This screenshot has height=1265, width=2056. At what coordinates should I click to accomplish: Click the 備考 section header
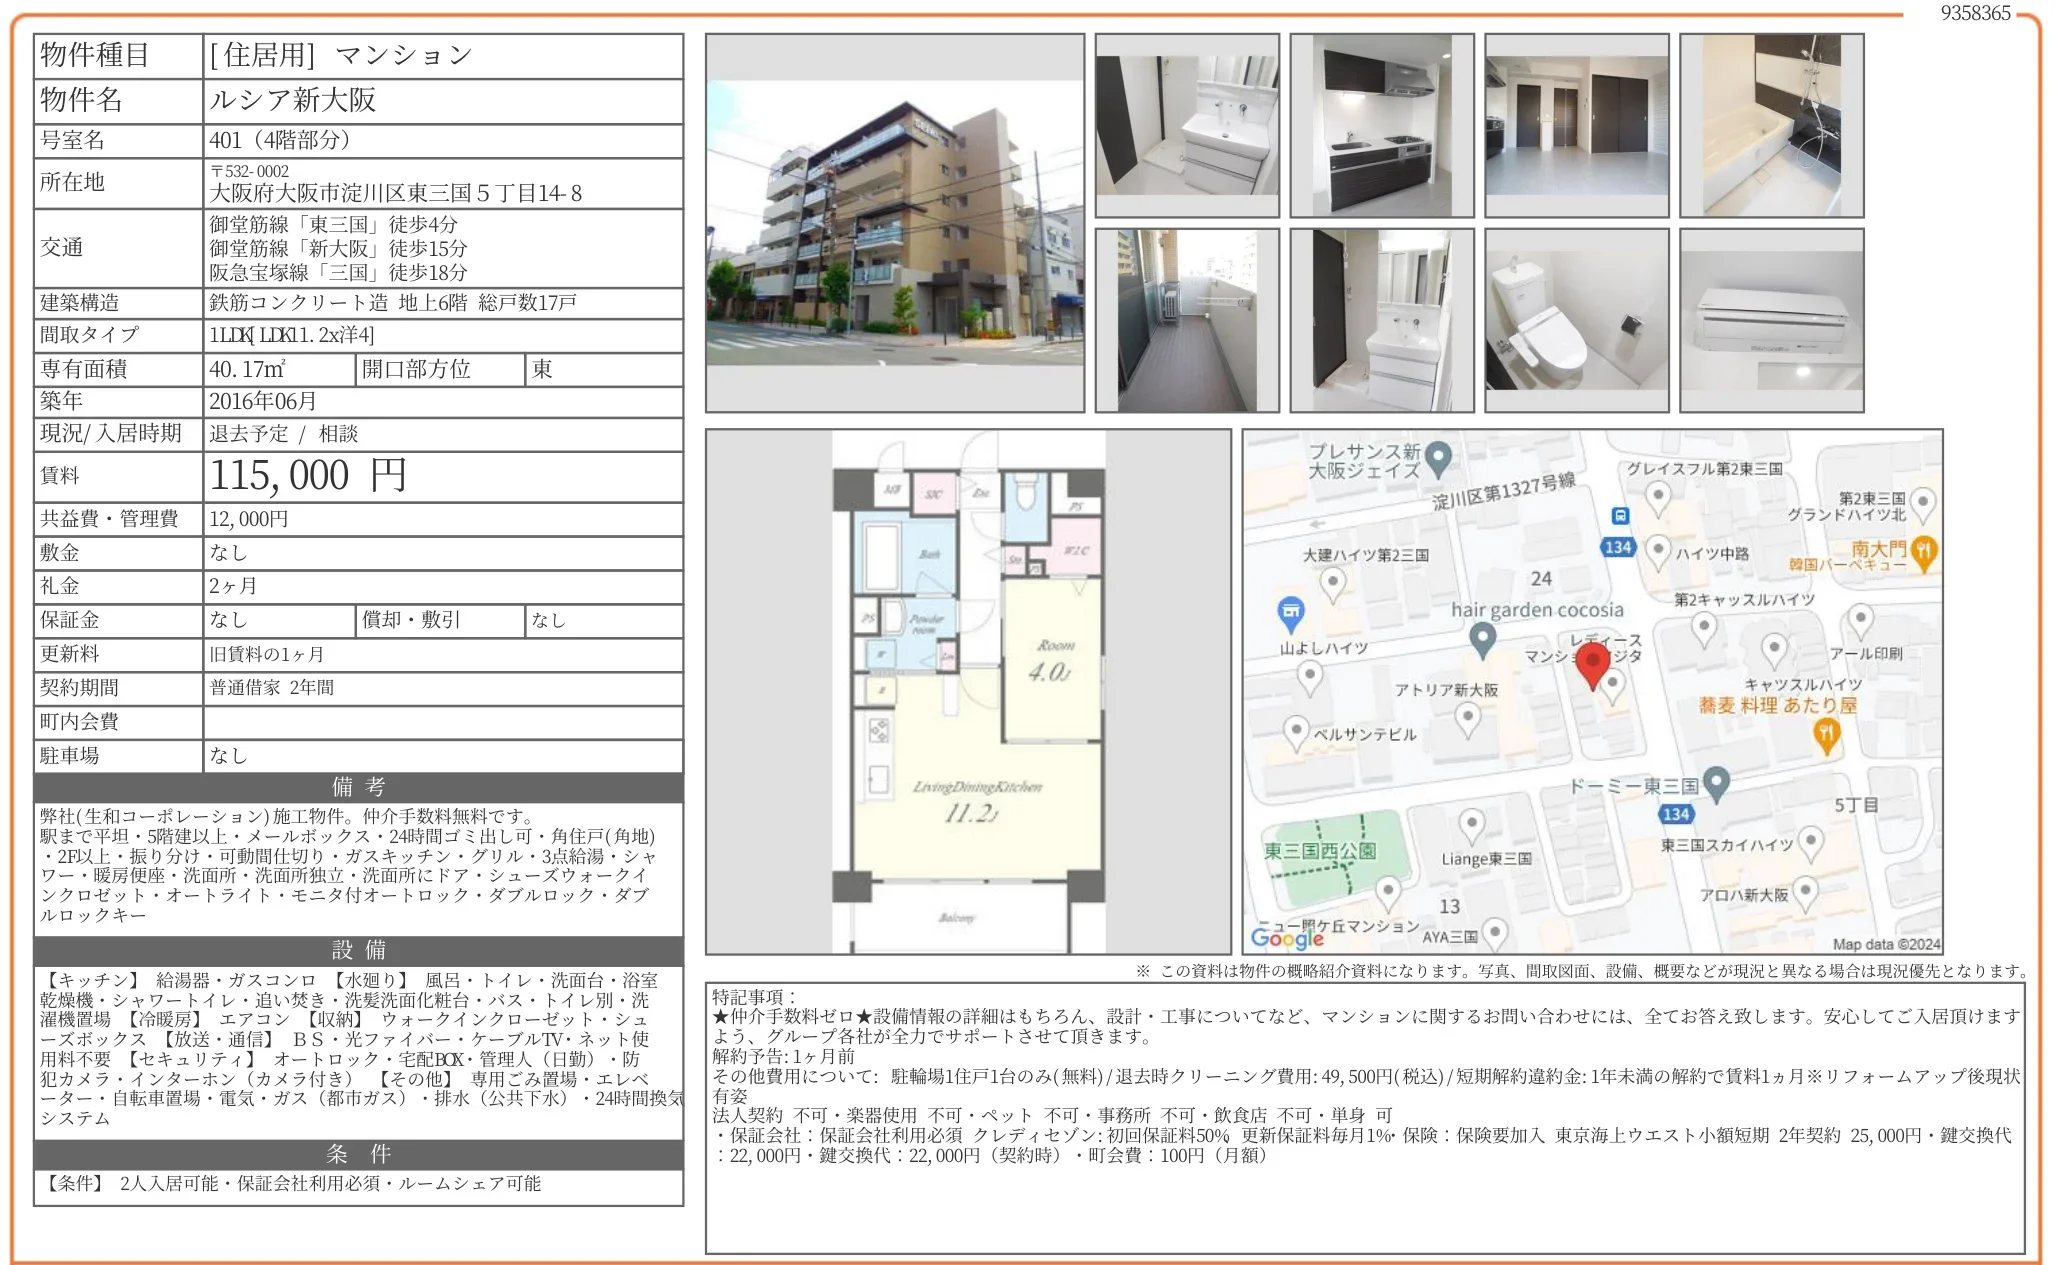pyautogui.click(x=358, y=787)
